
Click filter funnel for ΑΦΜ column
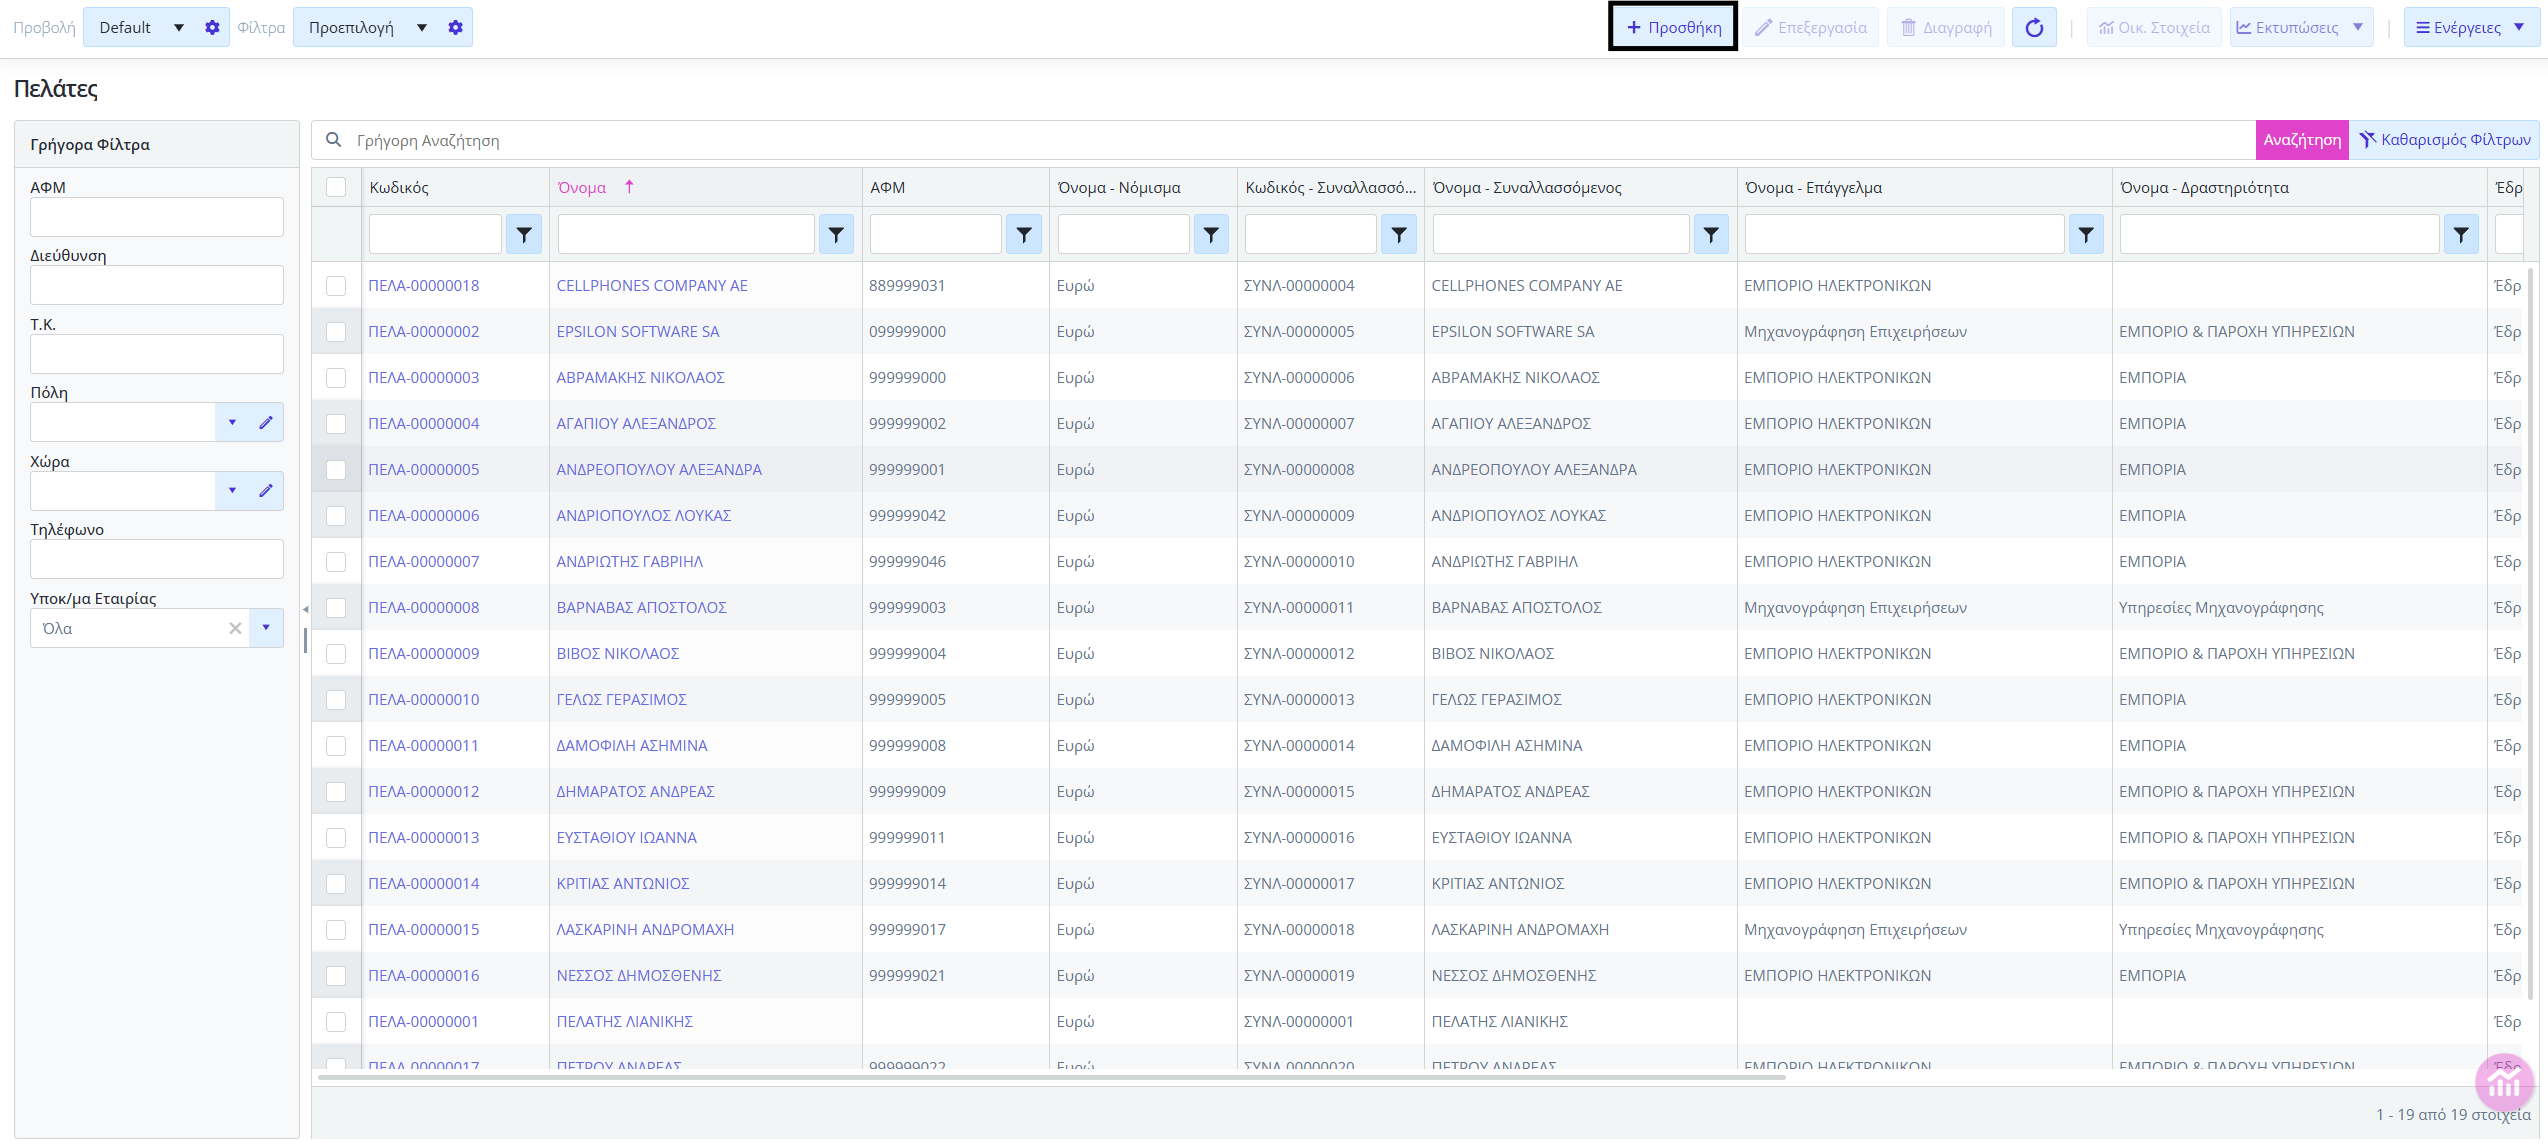(1024, 235)
